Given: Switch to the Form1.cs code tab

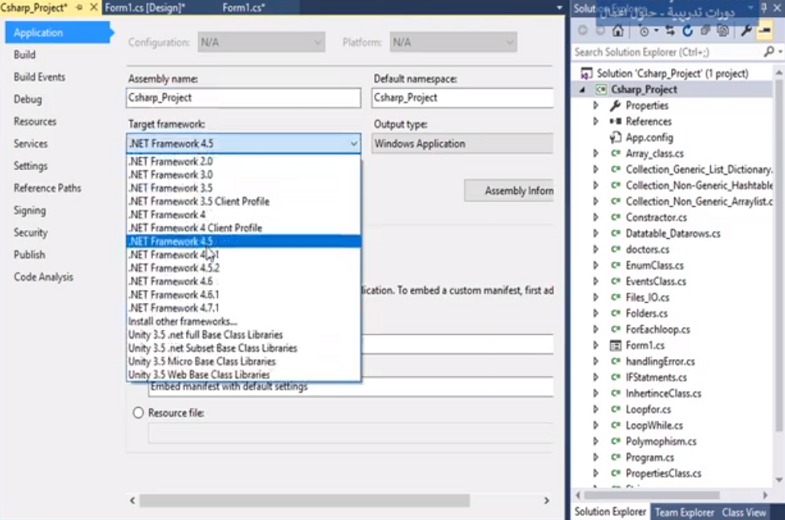Looking at the screenshot, I should 244,8.
